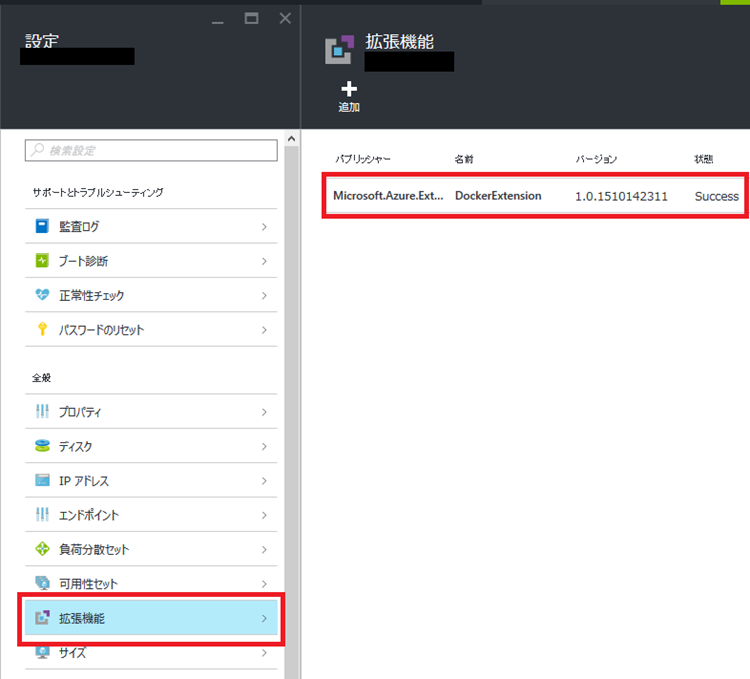Click the パブリッシャー column header
The height and width of the screenshot is (679, 750).
[363, 159]
